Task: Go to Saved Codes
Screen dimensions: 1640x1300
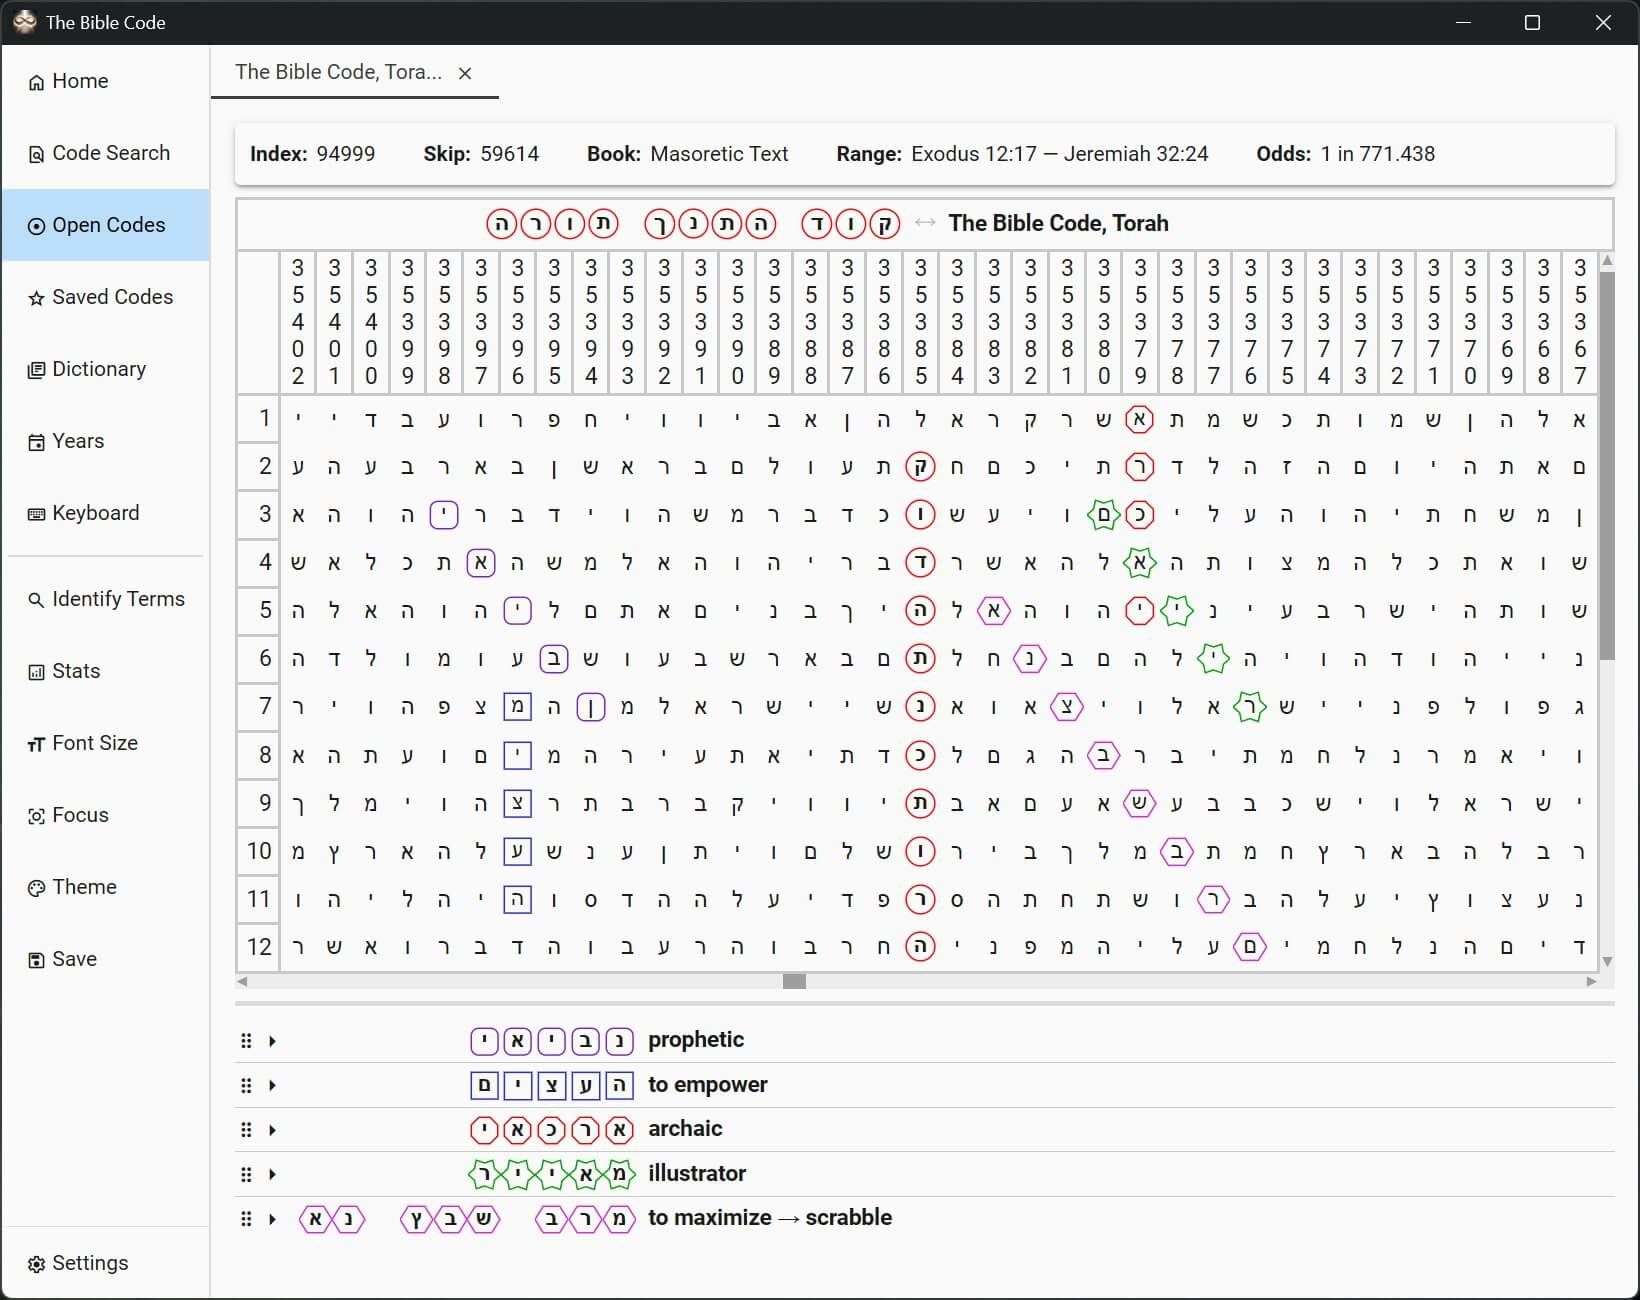Action: click(105, 297)
